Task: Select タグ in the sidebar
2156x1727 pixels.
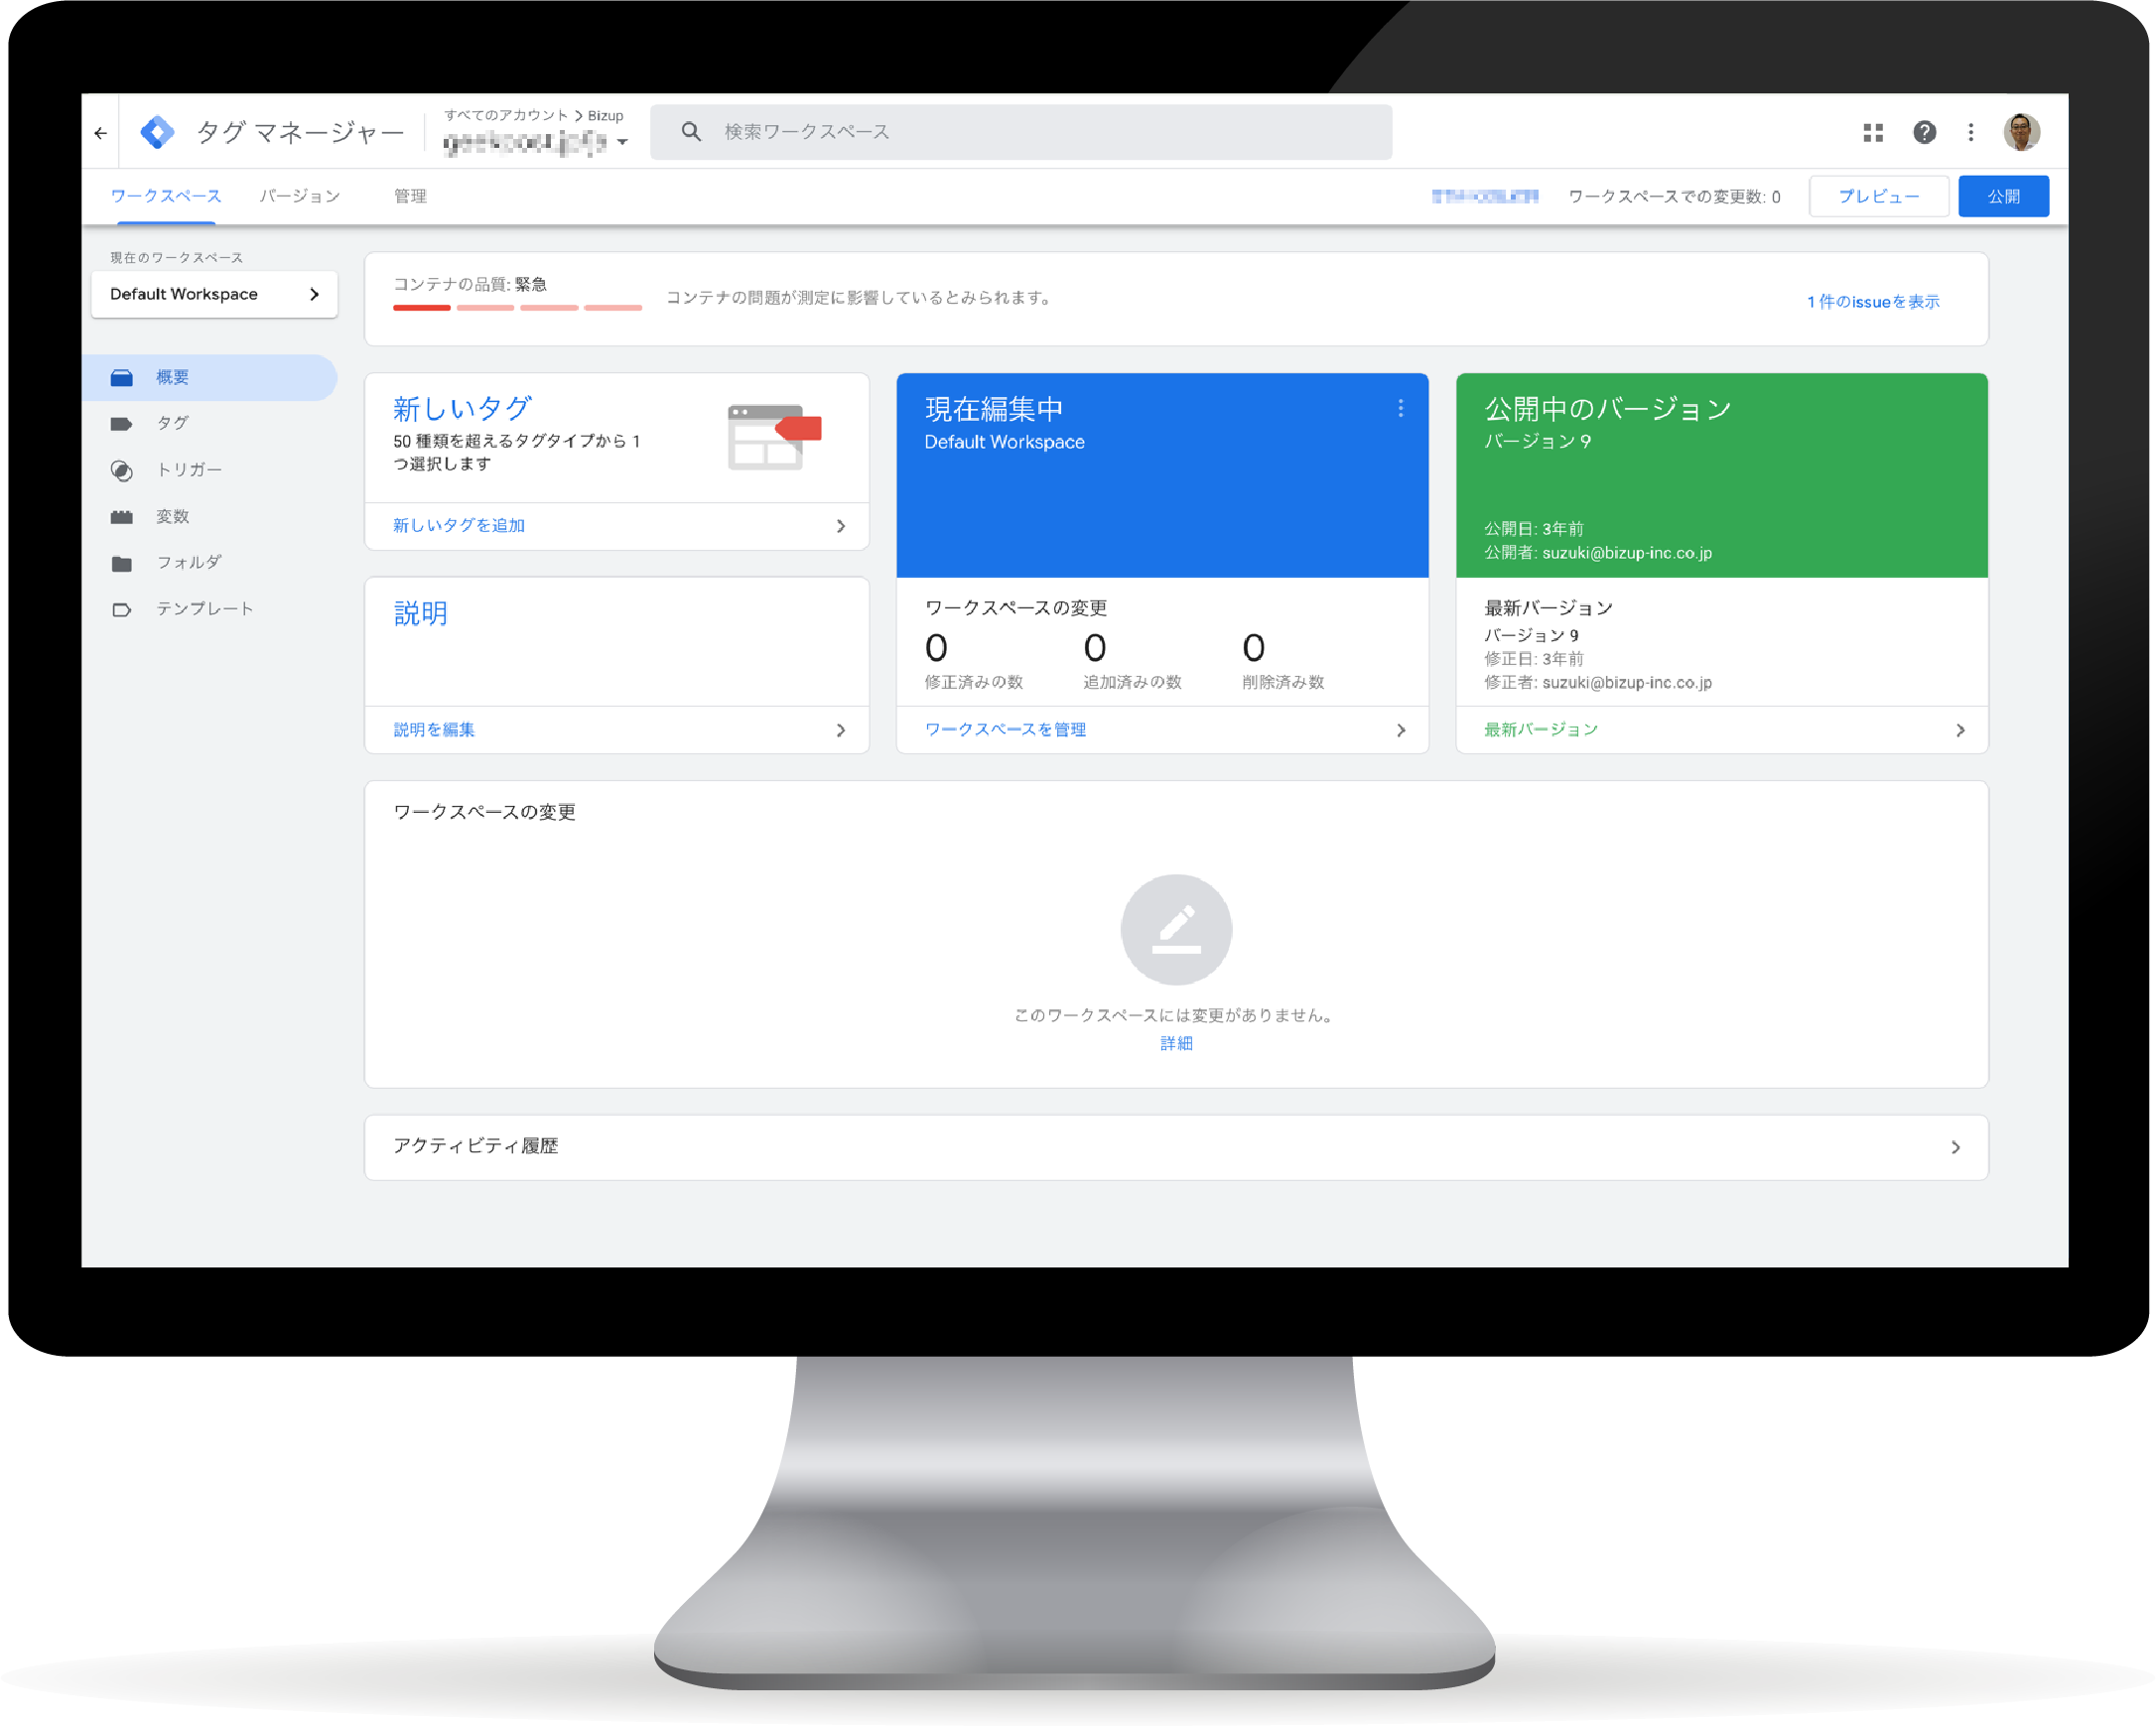Action: point(172,423)
